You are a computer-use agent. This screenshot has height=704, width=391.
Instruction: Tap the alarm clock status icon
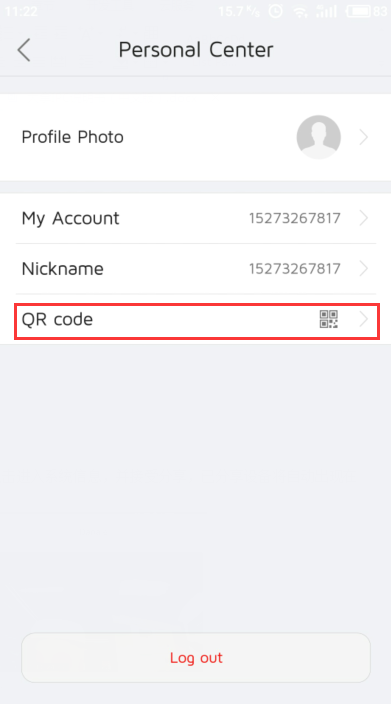(x=276, y=11)
